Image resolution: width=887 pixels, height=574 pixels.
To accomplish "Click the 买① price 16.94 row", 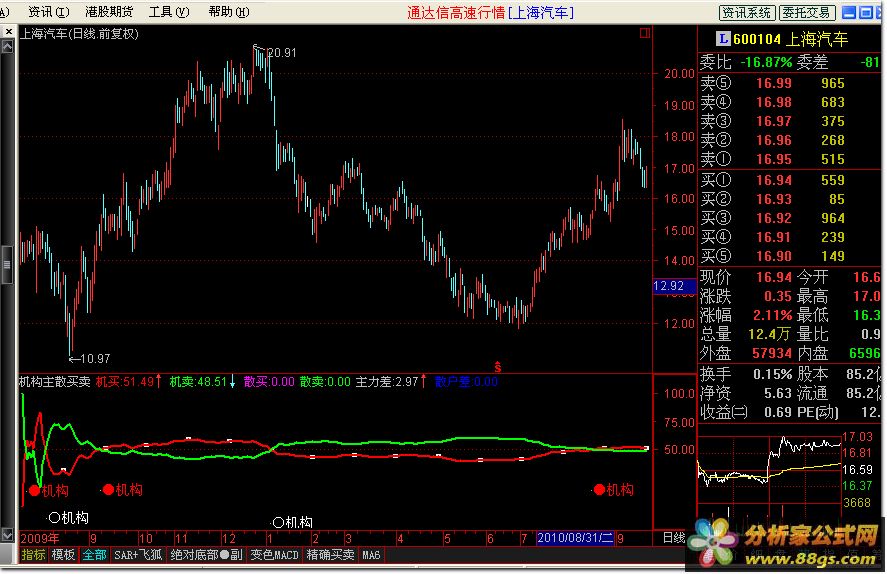I will 790,180.
